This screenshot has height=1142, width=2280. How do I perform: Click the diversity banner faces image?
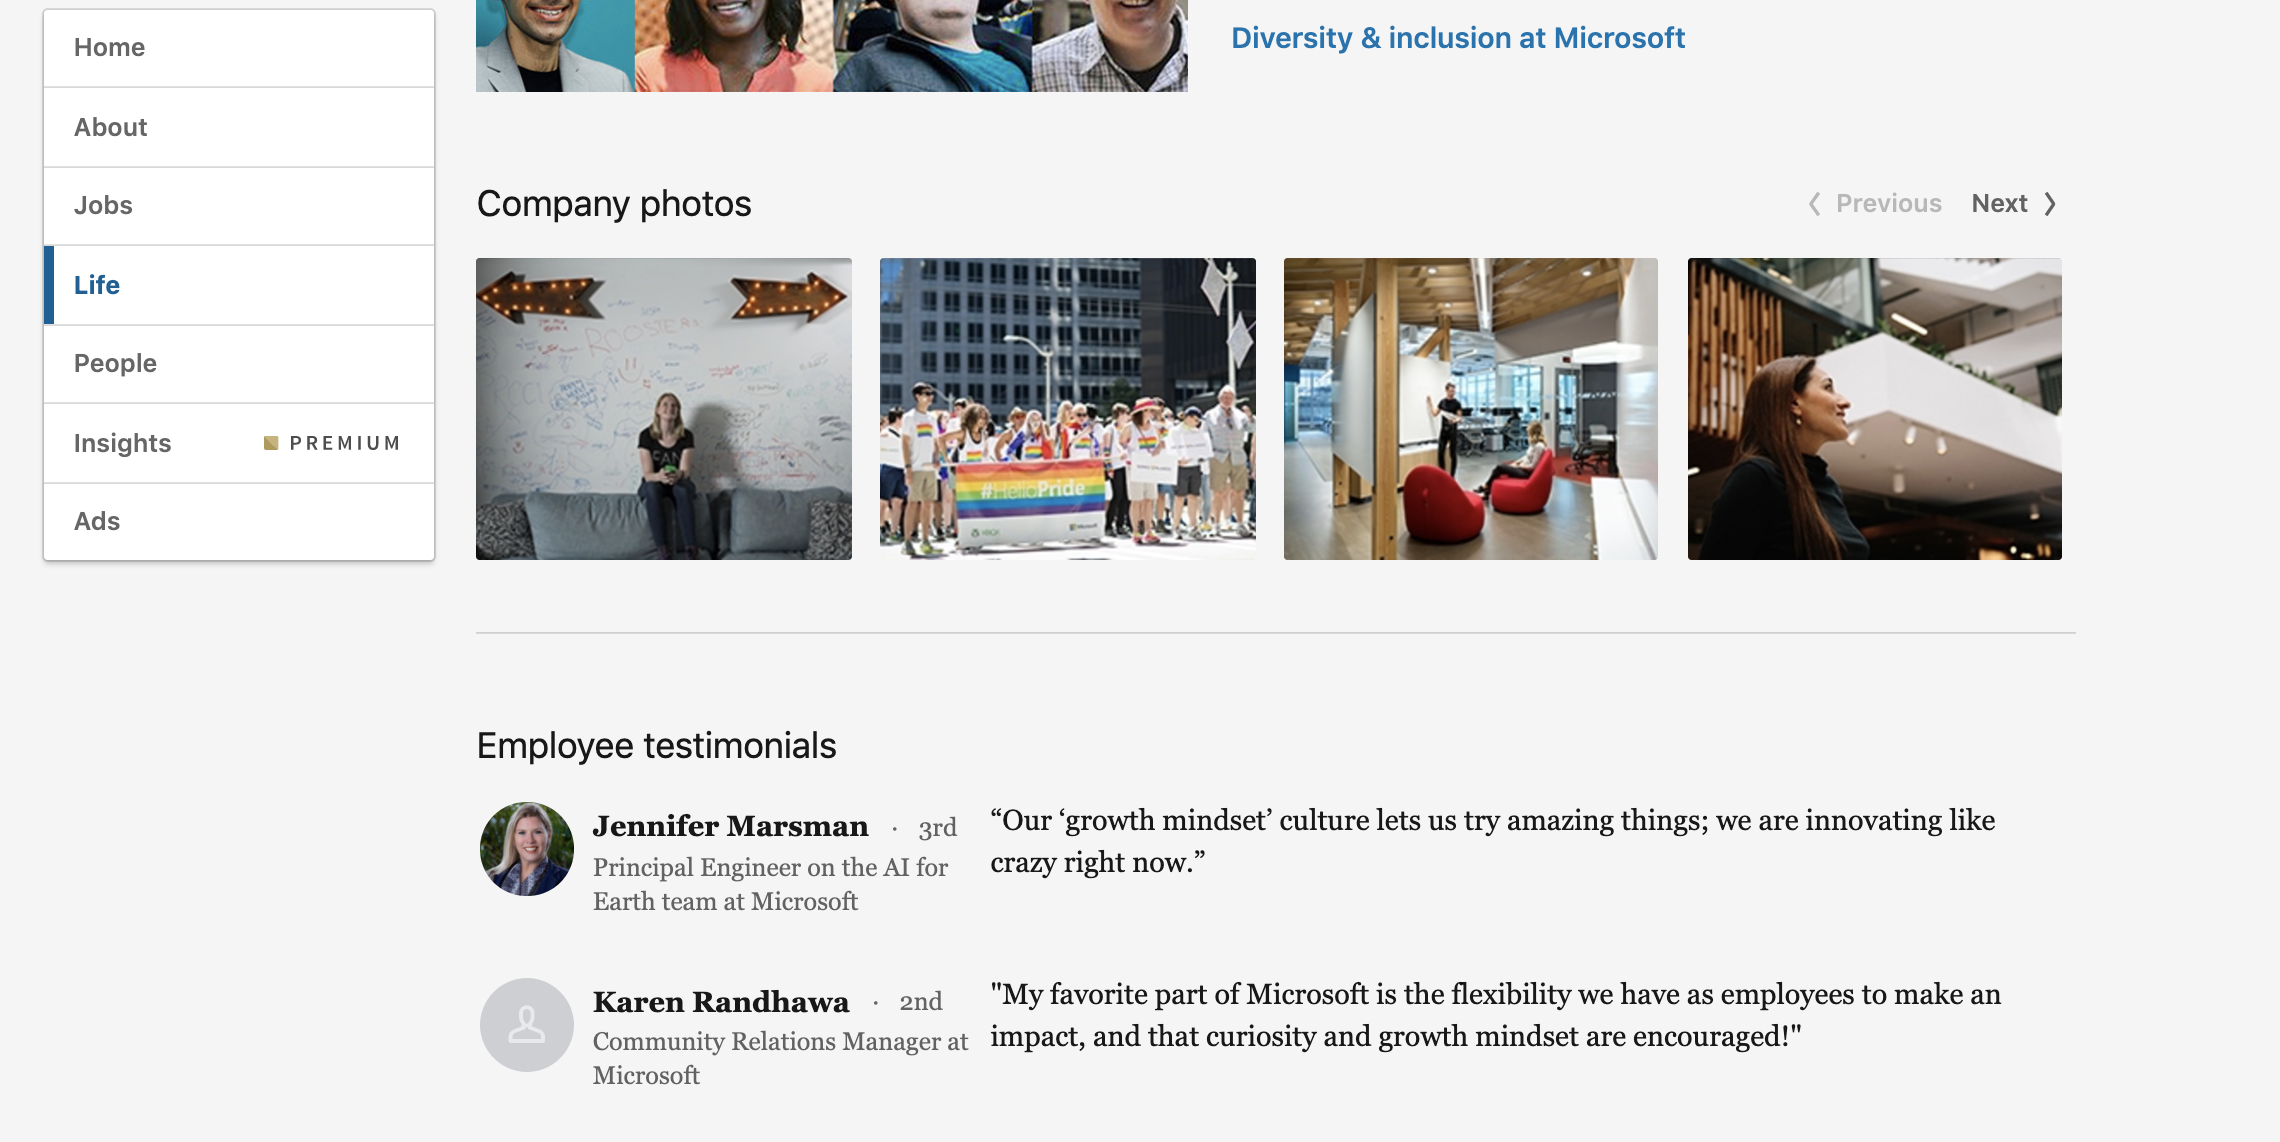point(831,45)
